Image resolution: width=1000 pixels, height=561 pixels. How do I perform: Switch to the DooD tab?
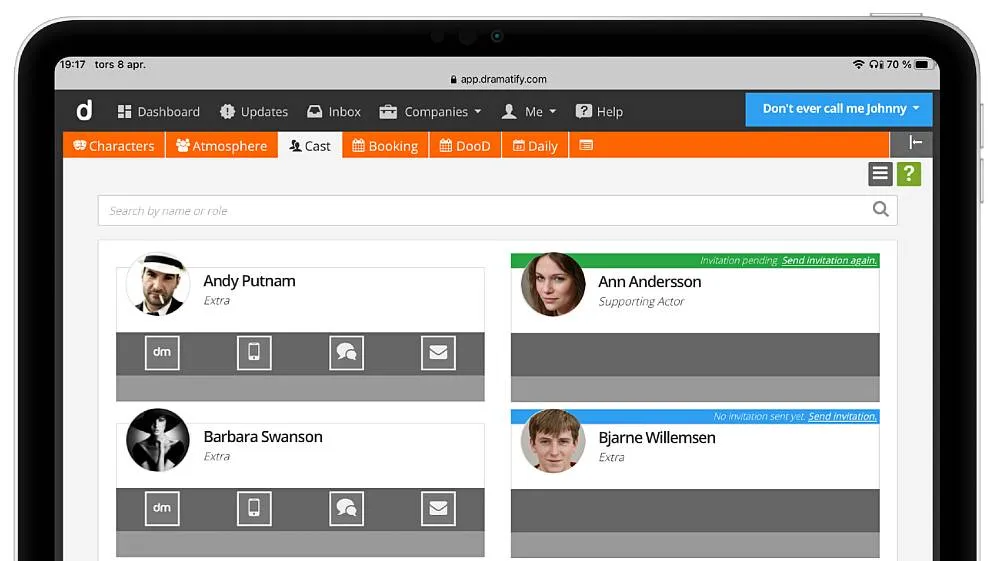(x=465, y=145)
